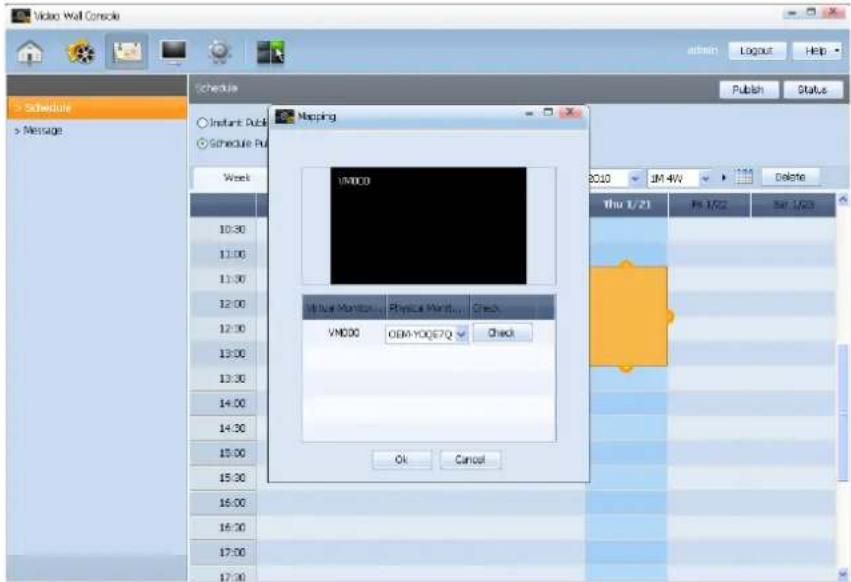Click the Thu 1/21 column header

[x=627, y=205]
